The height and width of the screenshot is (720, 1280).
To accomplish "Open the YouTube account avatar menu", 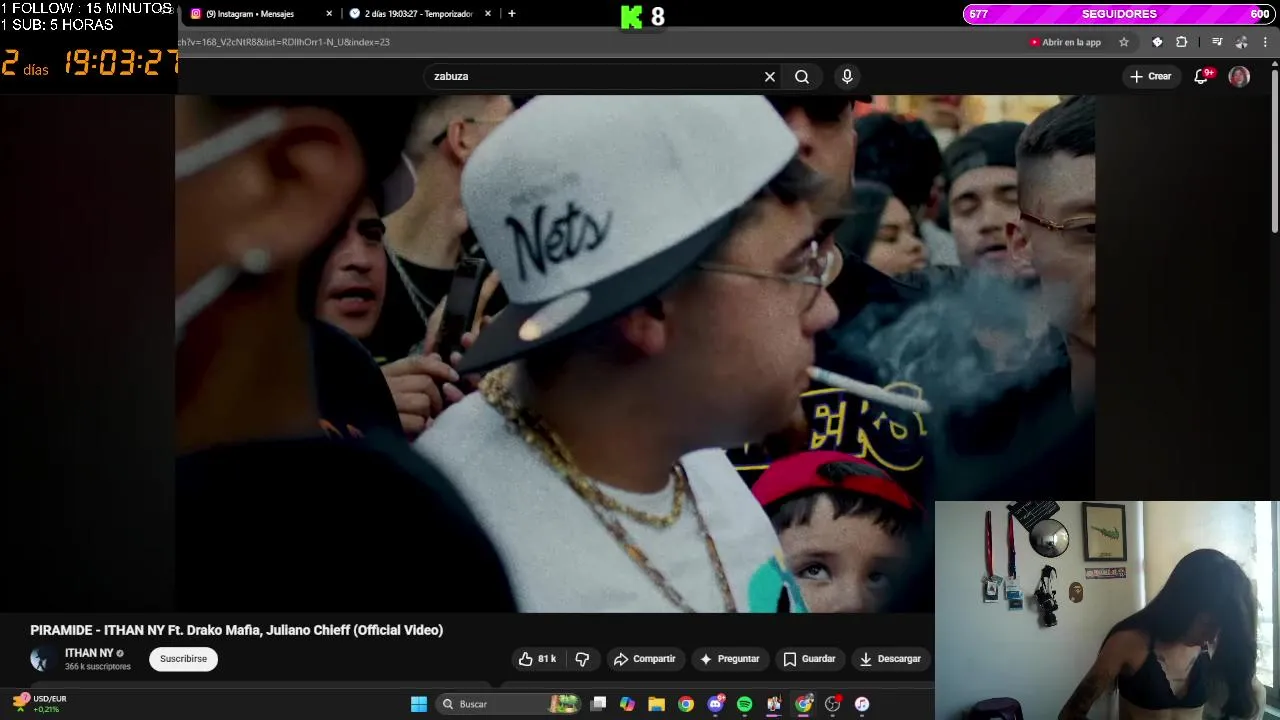I will coord(1239,76).
